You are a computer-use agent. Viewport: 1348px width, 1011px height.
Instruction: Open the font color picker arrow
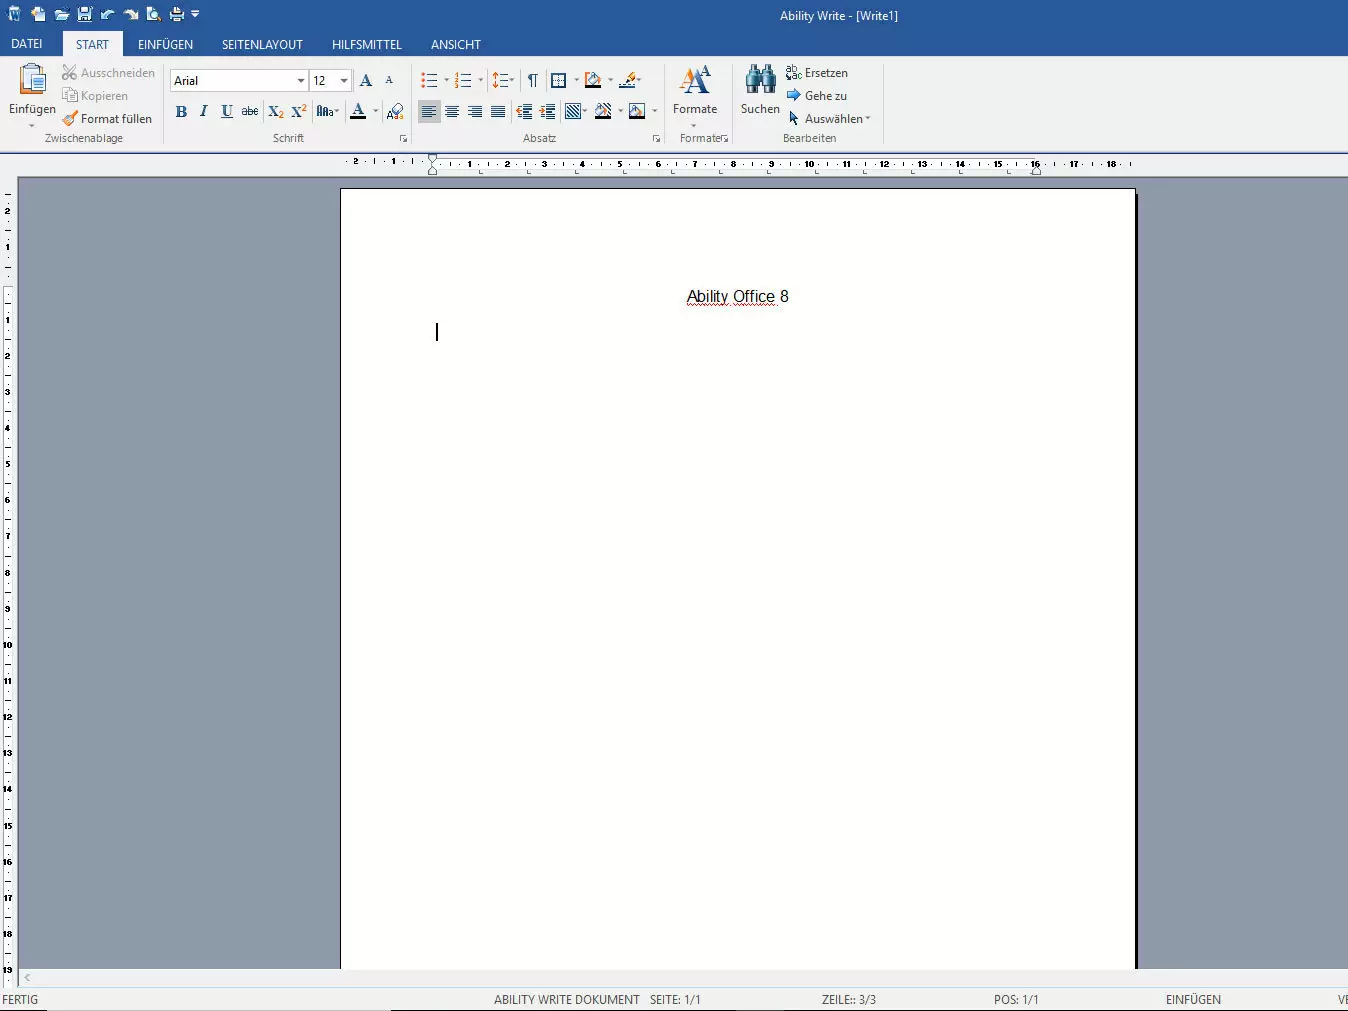click(x=376, y=111)
